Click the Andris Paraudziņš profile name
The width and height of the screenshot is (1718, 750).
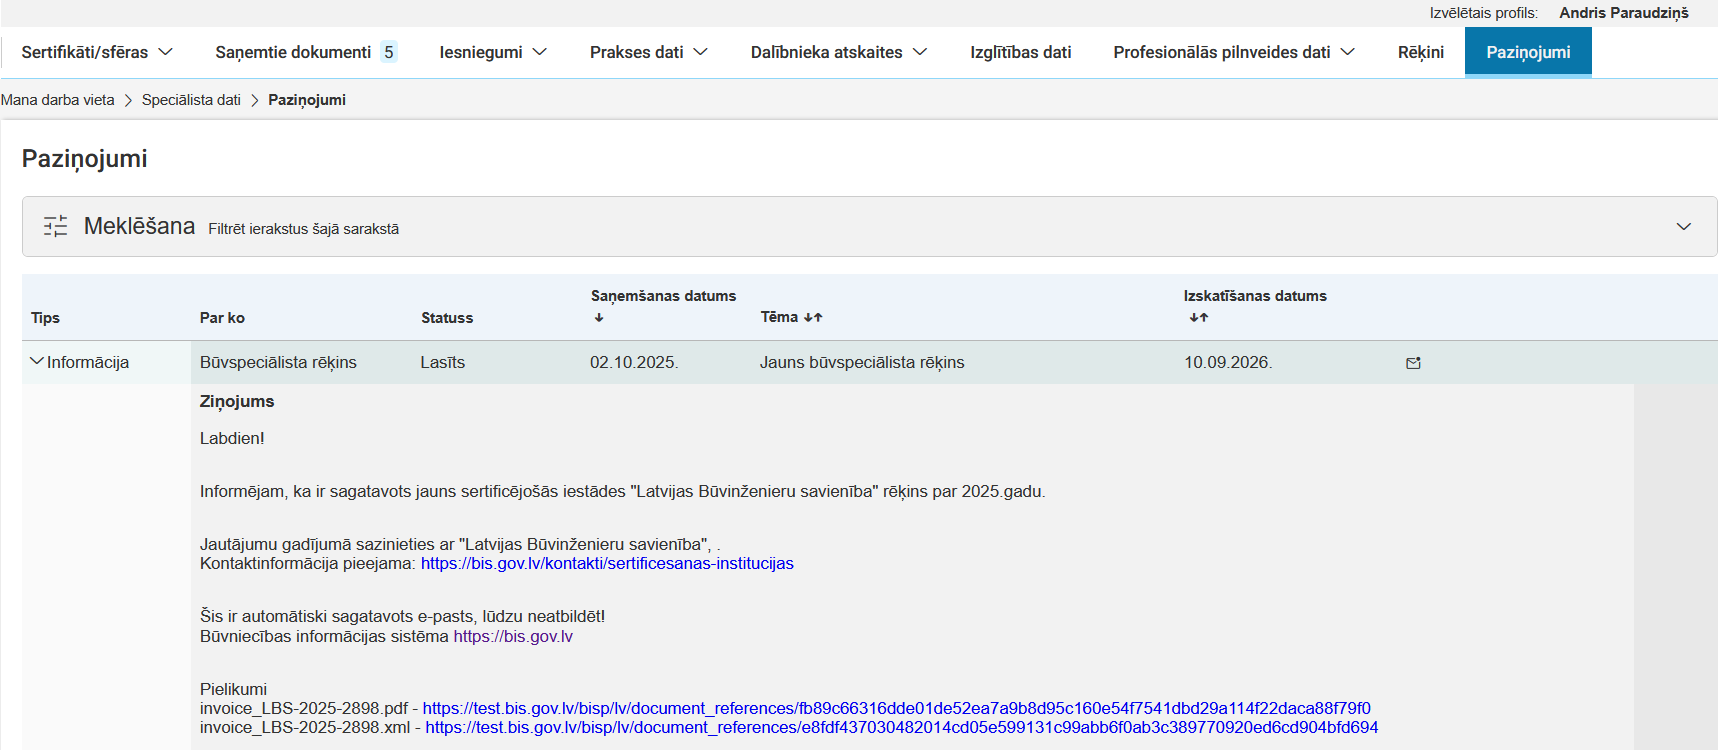tap(1624, 13)
